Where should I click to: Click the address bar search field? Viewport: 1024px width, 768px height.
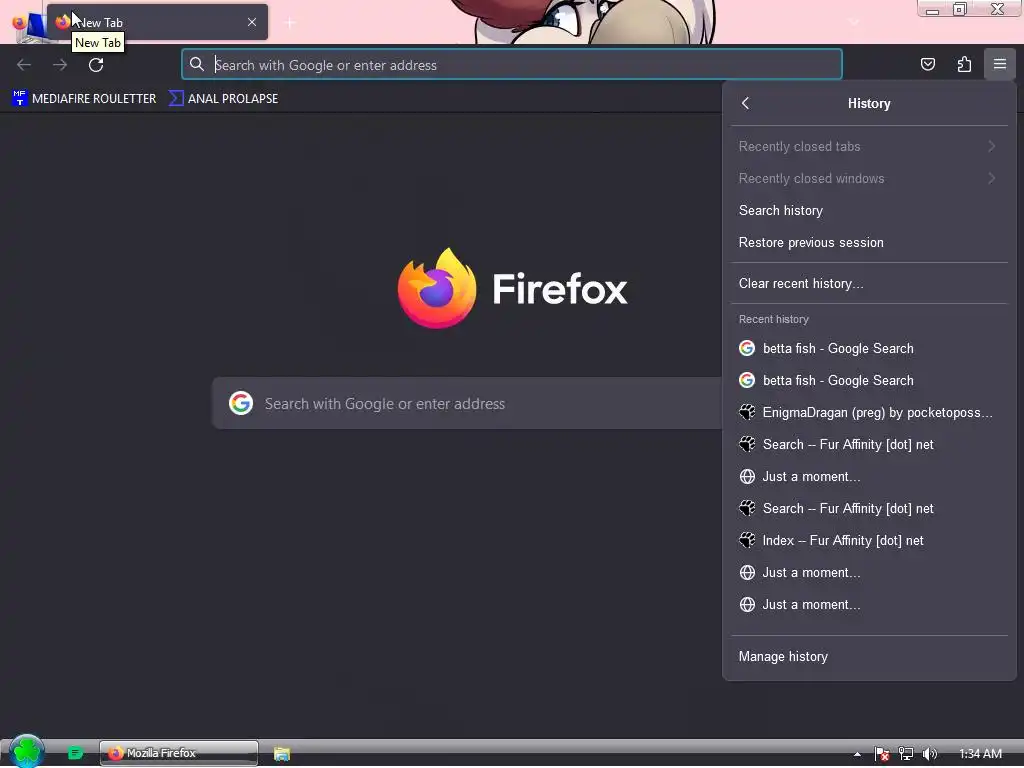point(512,65)
